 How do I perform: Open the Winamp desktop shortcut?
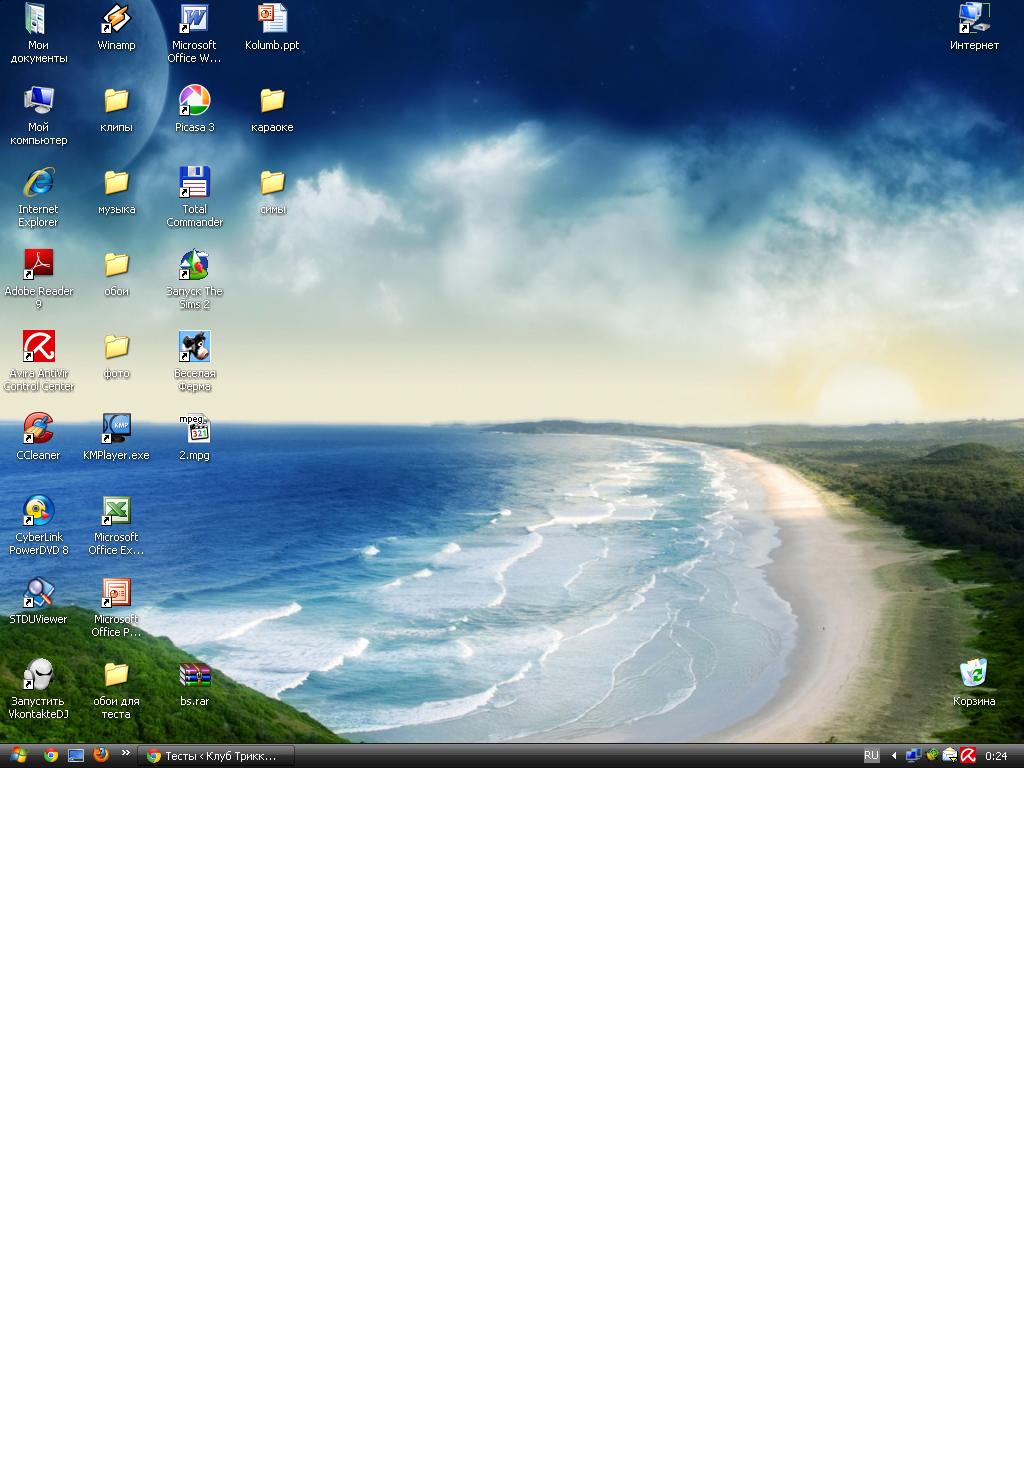pyautogui.click(x=116, y=20)
